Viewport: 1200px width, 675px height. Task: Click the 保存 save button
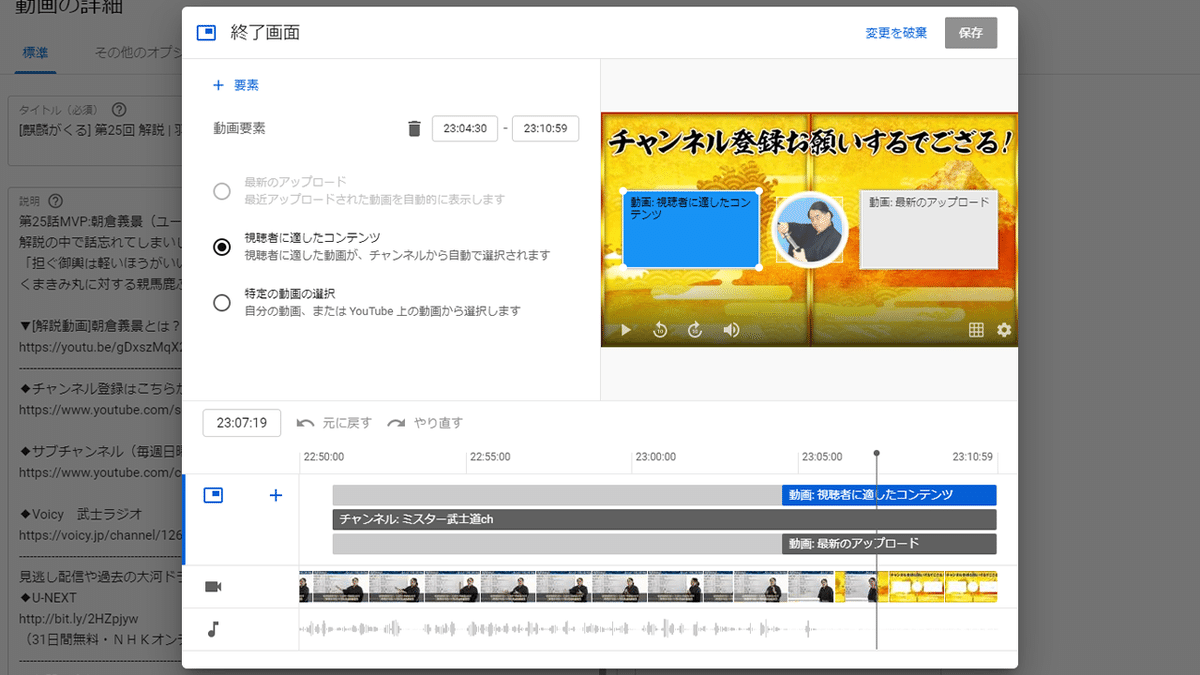click(x=971, y=33)
